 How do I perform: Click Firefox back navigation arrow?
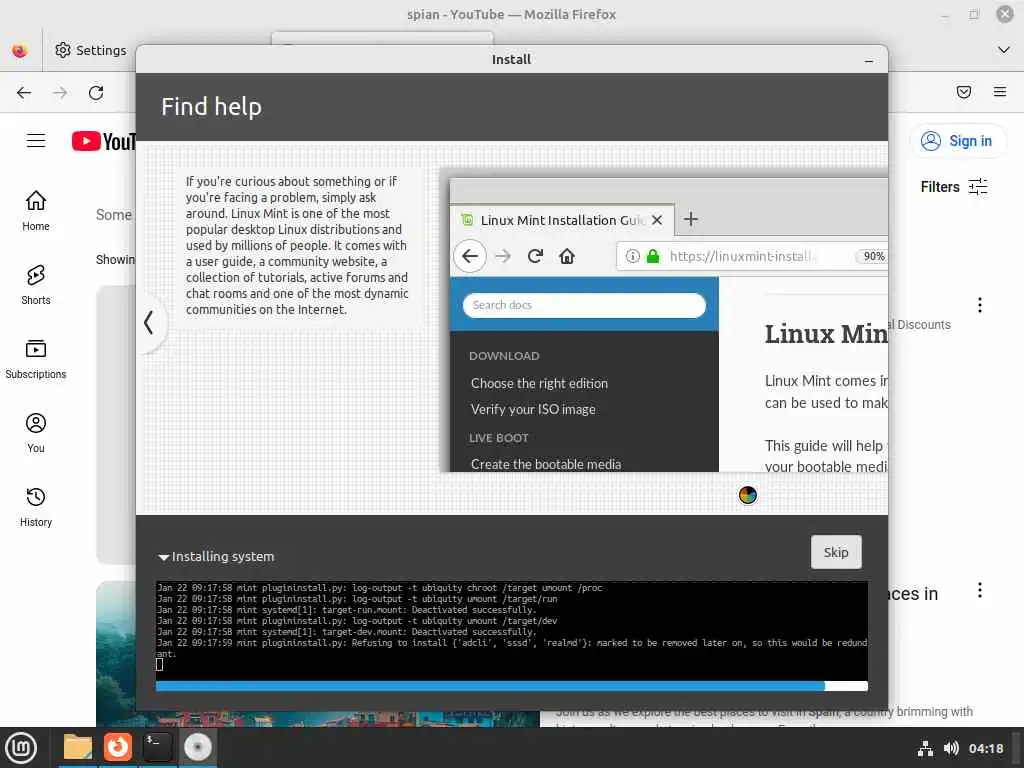pyautogui.click(x=24, y=92)
